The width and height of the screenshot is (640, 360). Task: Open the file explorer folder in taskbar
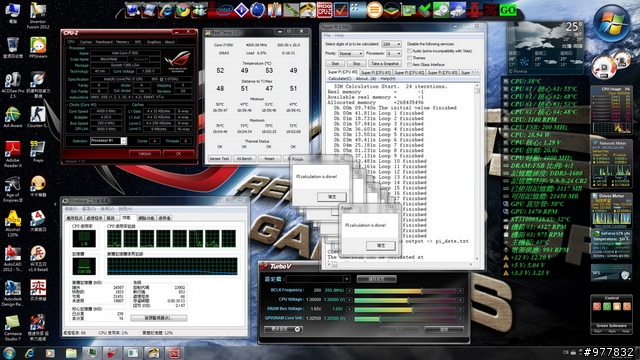click(71, 353)
